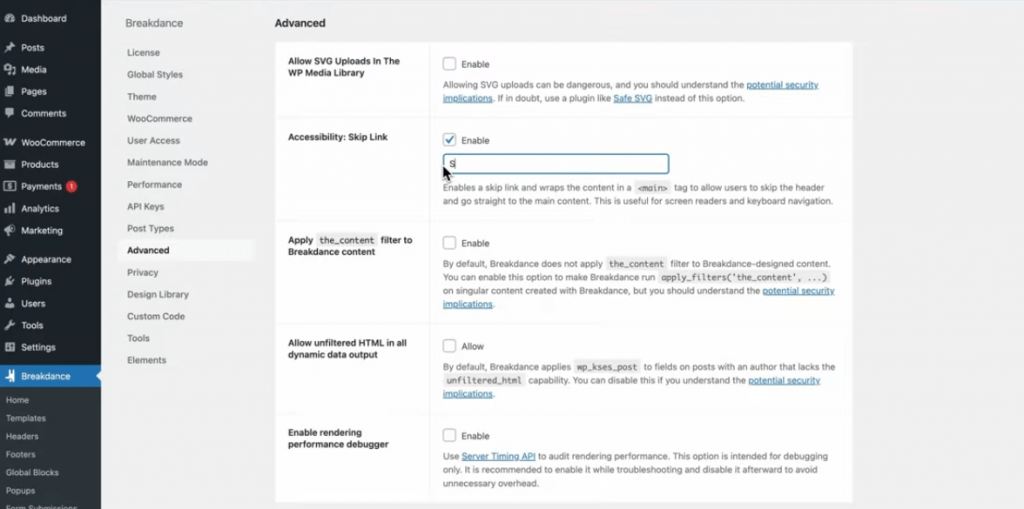Click the WooCommerce logo icon
Screen dimensions: 1024x509
coord(10,143)
